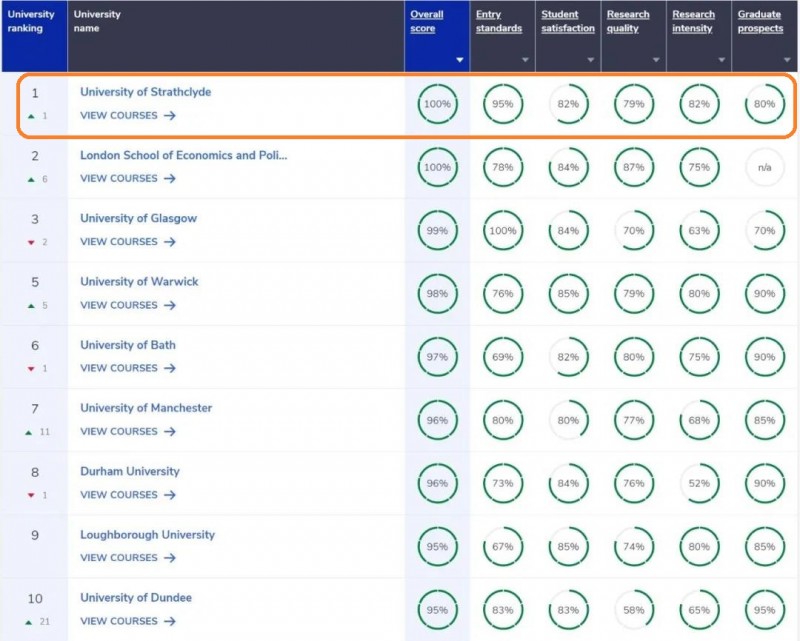Click LSE's 87% research quality circle

click(633, 167)
